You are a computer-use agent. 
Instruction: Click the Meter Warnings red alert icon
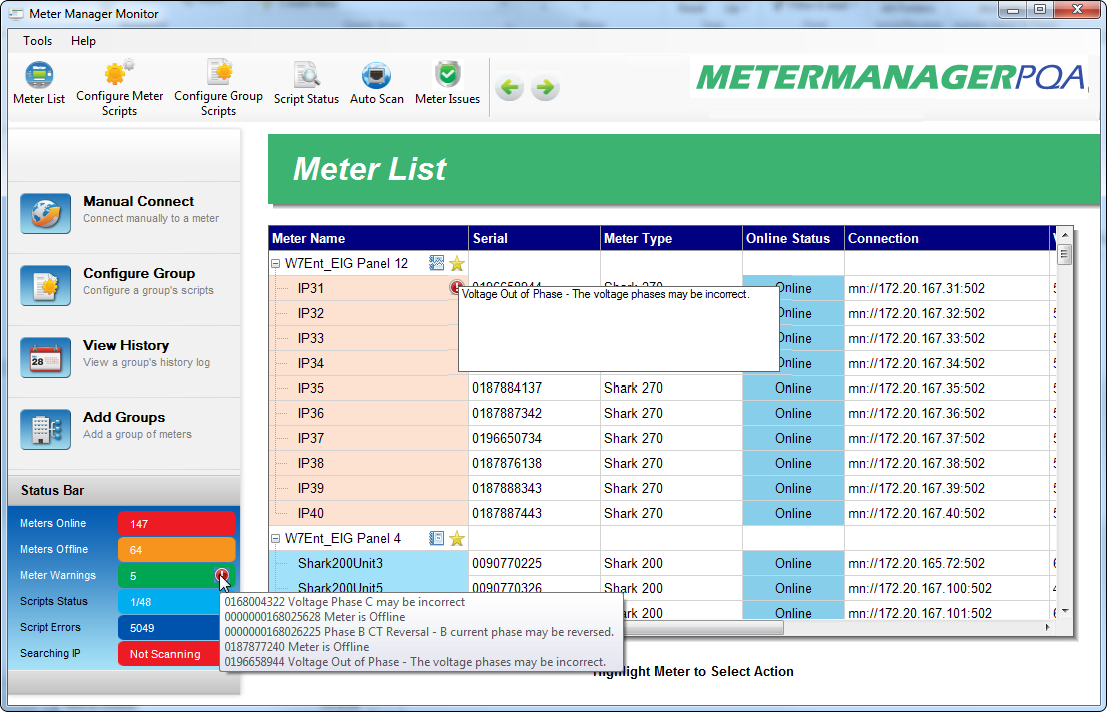(x=222, y=575)
